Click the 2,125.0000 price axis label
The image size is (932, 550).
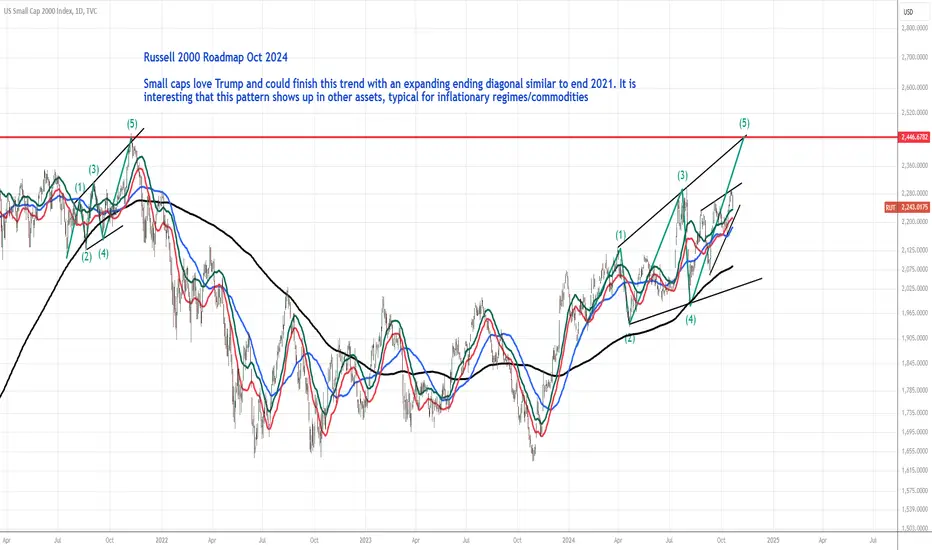914,250
